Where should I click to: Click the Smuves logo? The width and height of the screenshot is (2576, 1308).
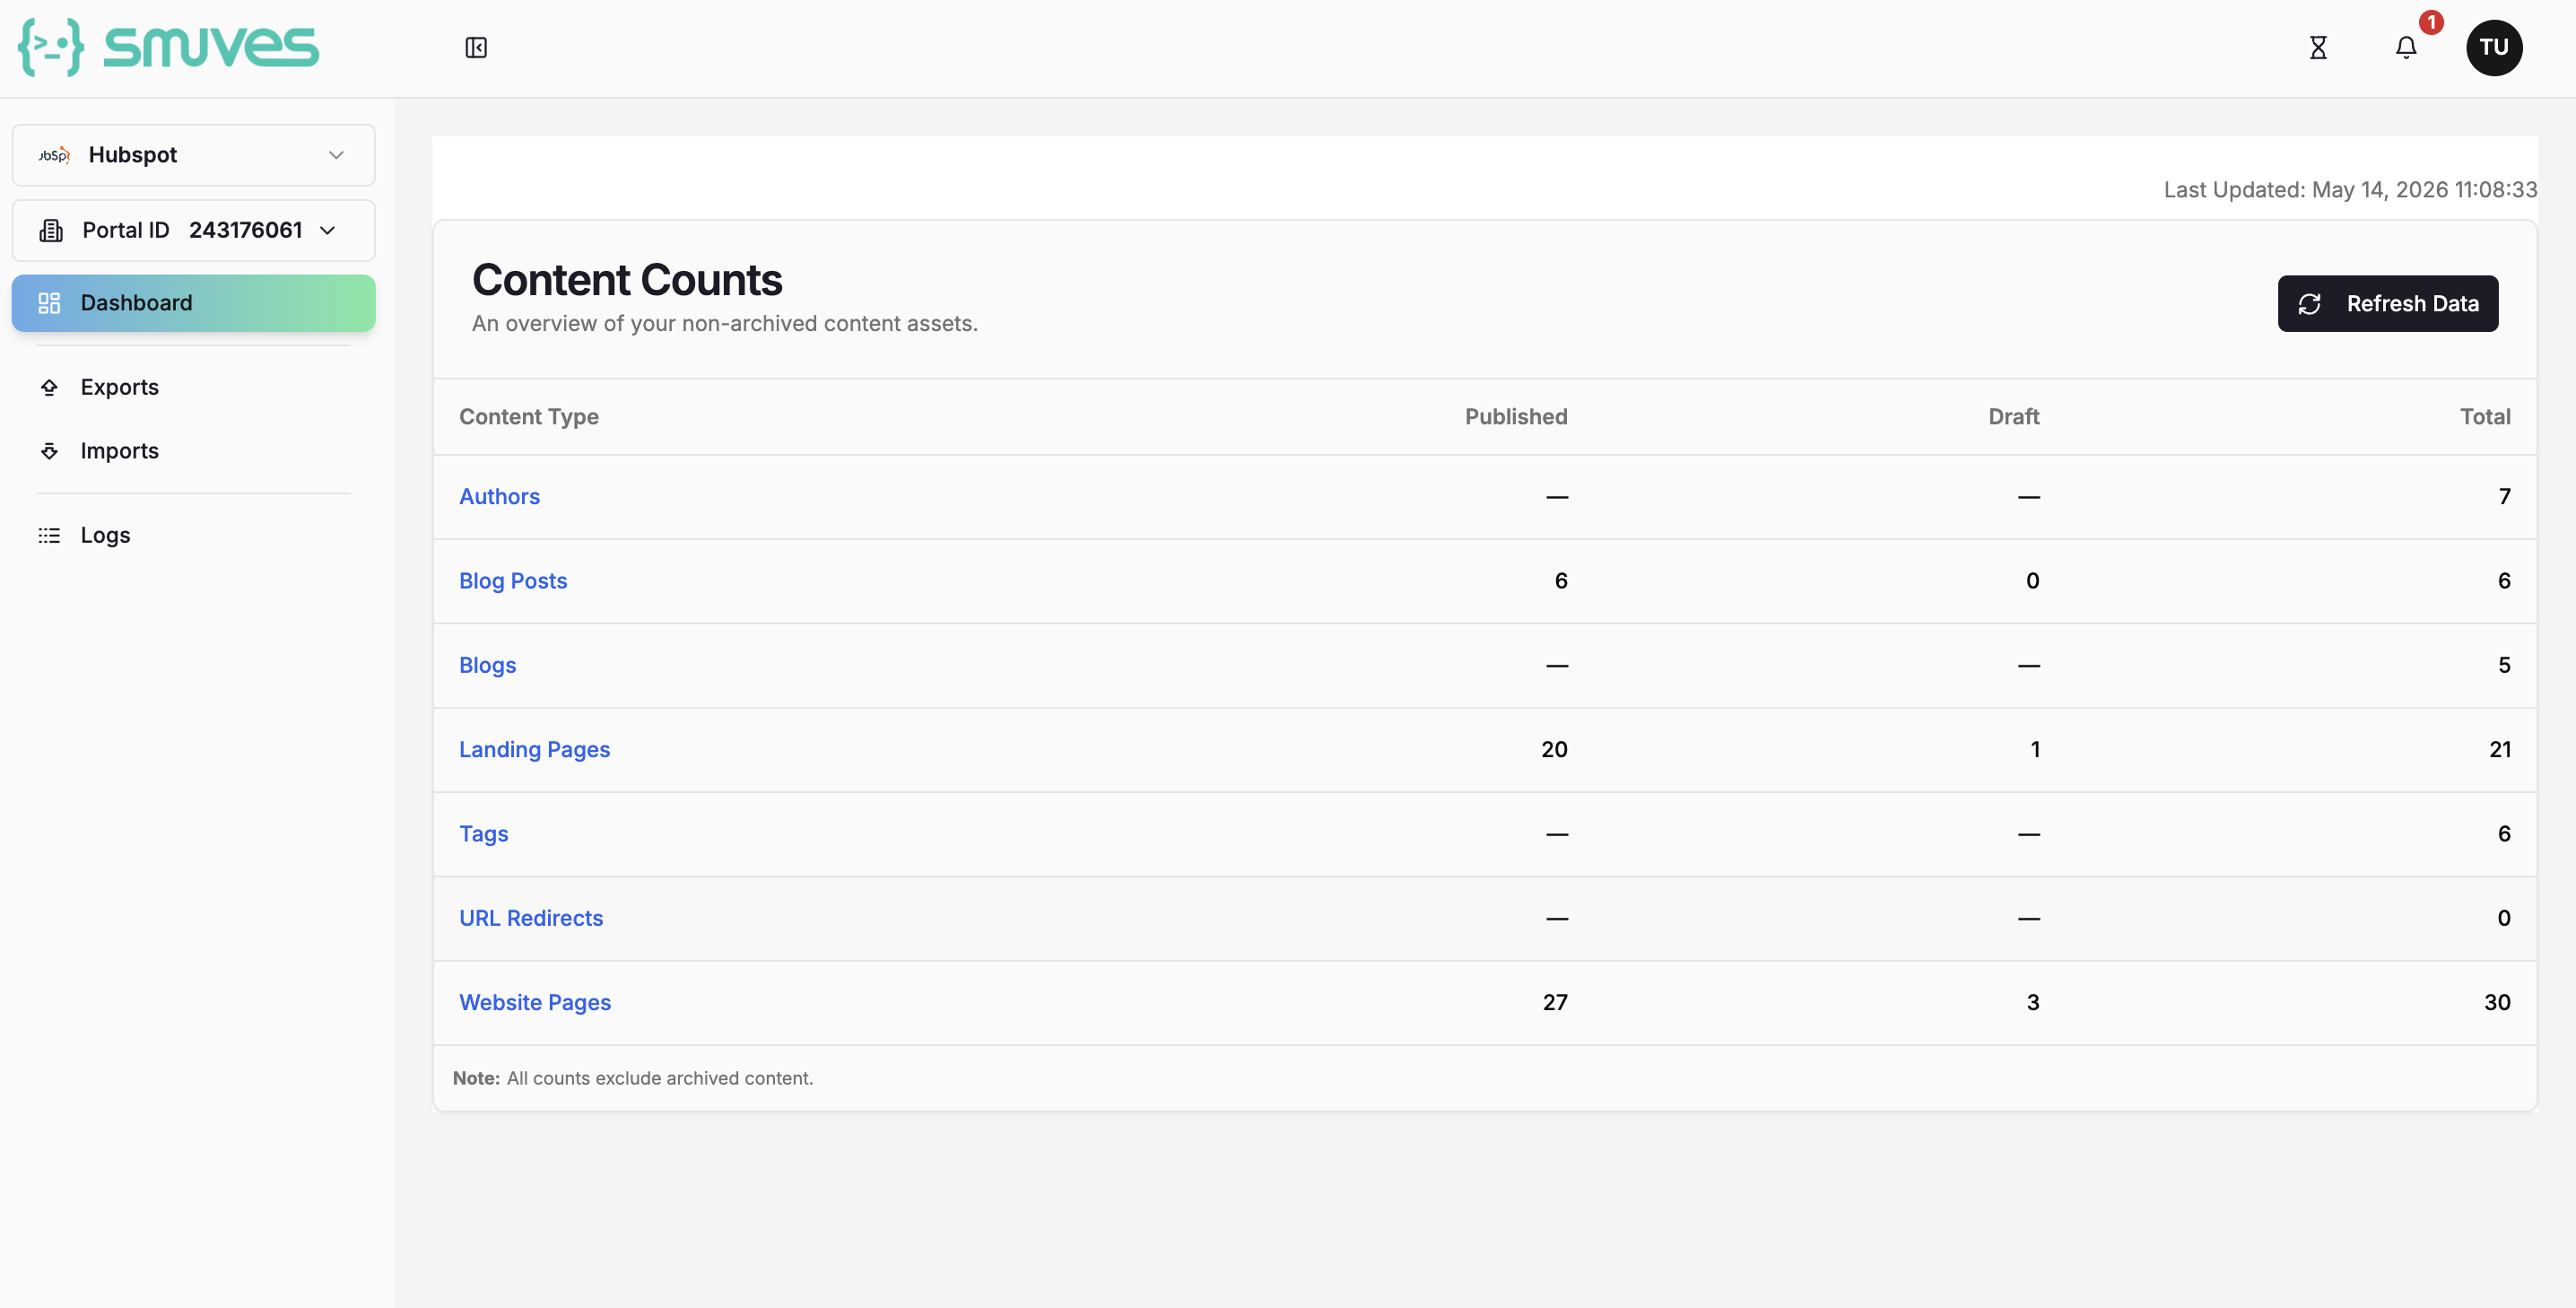169,47
